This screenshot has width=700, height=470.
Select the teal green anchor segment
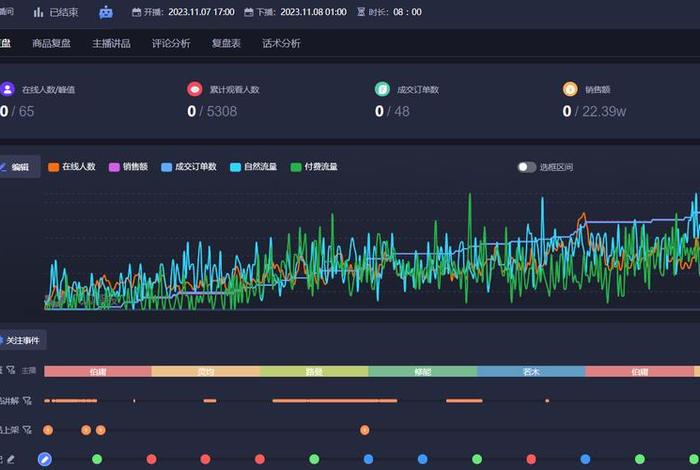pos(423,371)
